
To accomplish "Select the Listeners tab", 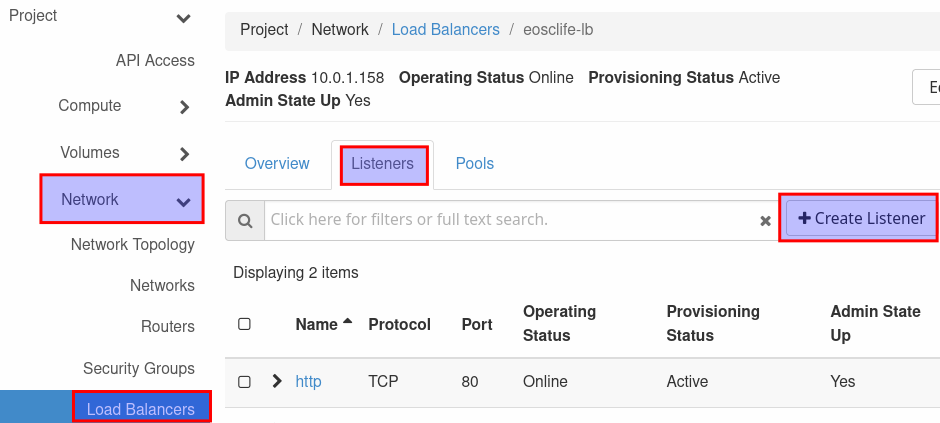I will pos(382,163).
